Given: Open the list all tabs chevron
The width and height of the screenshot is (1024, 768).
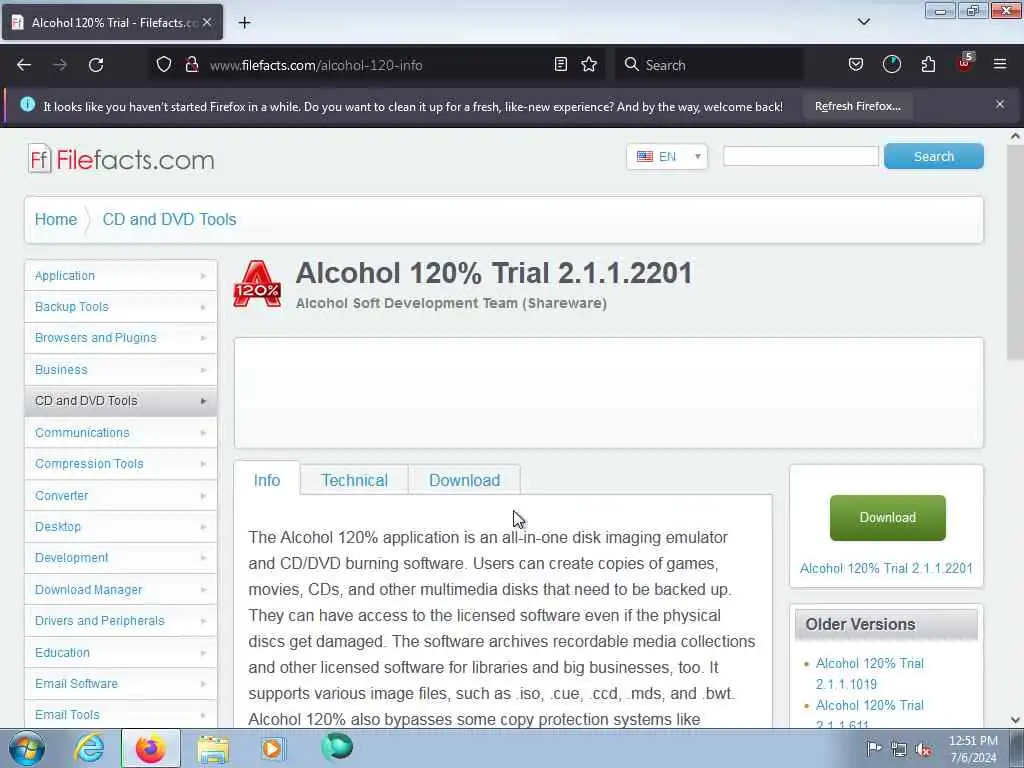Looking at the screenshot, I should pos(864,22).
